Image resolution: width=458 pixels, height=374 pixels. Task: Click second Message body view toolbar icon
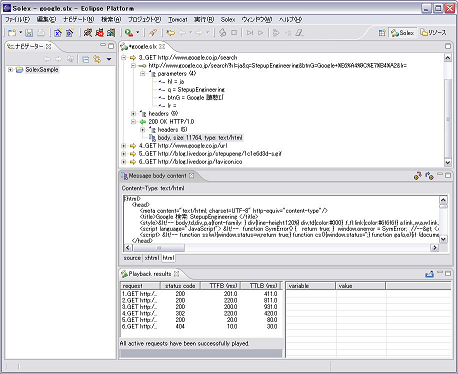pyautogui.click(x=429, y=176)
